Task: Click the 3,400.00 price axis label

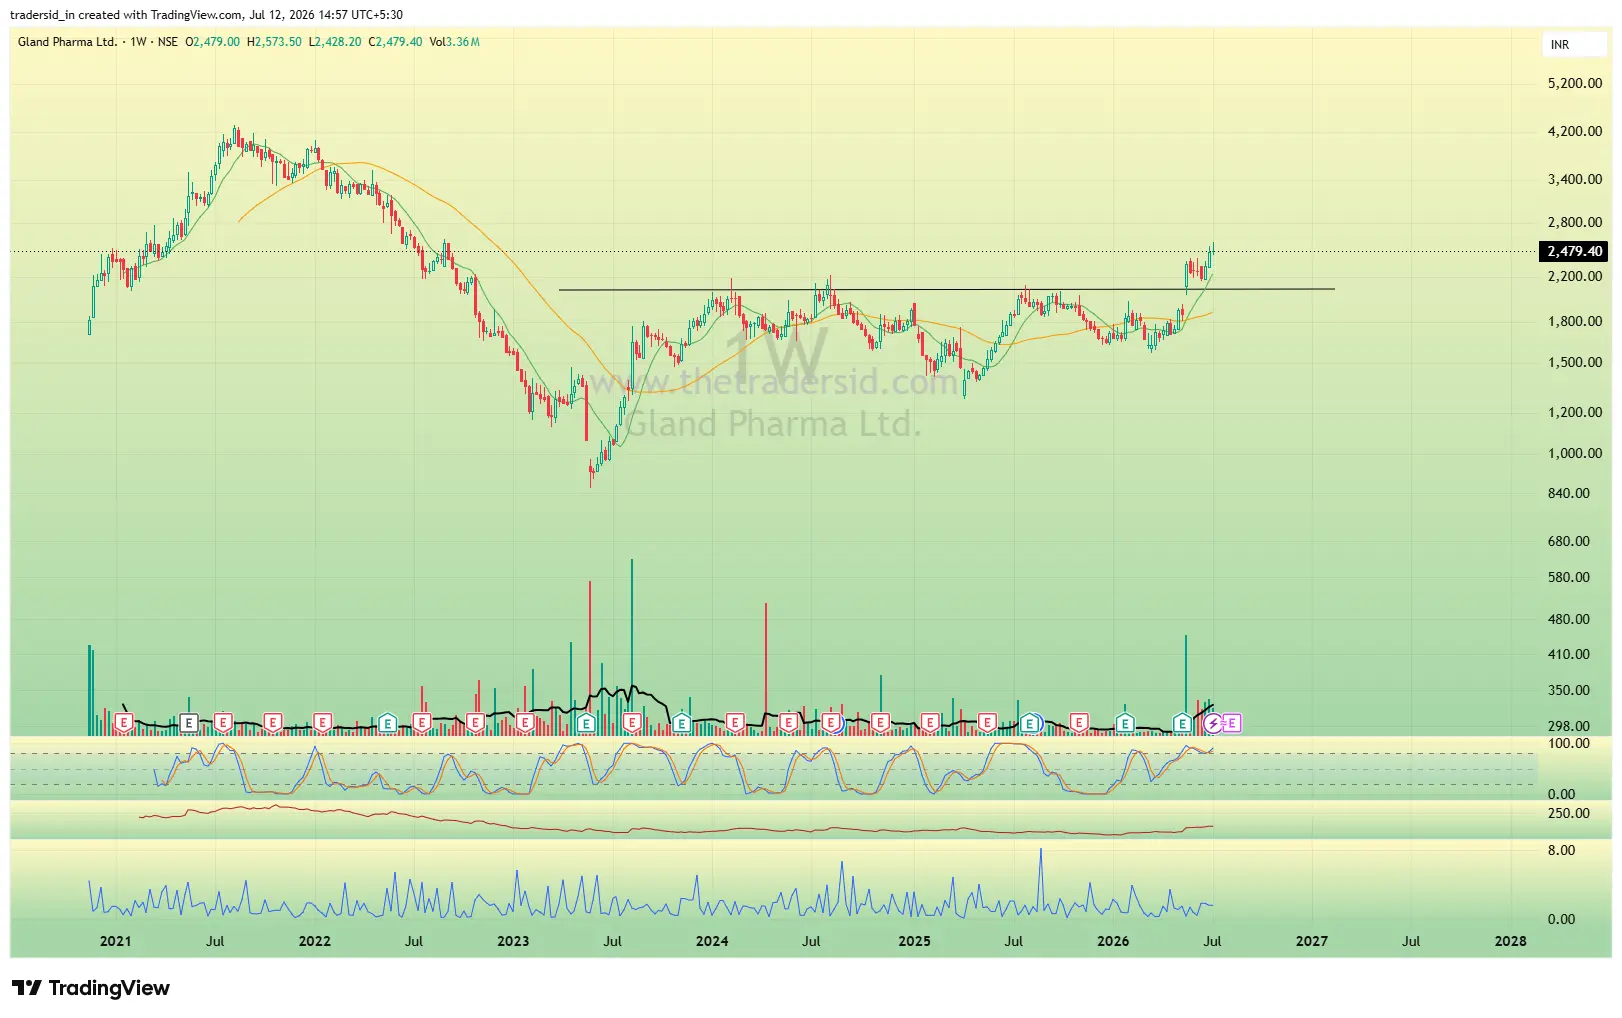Action: 1575,179
